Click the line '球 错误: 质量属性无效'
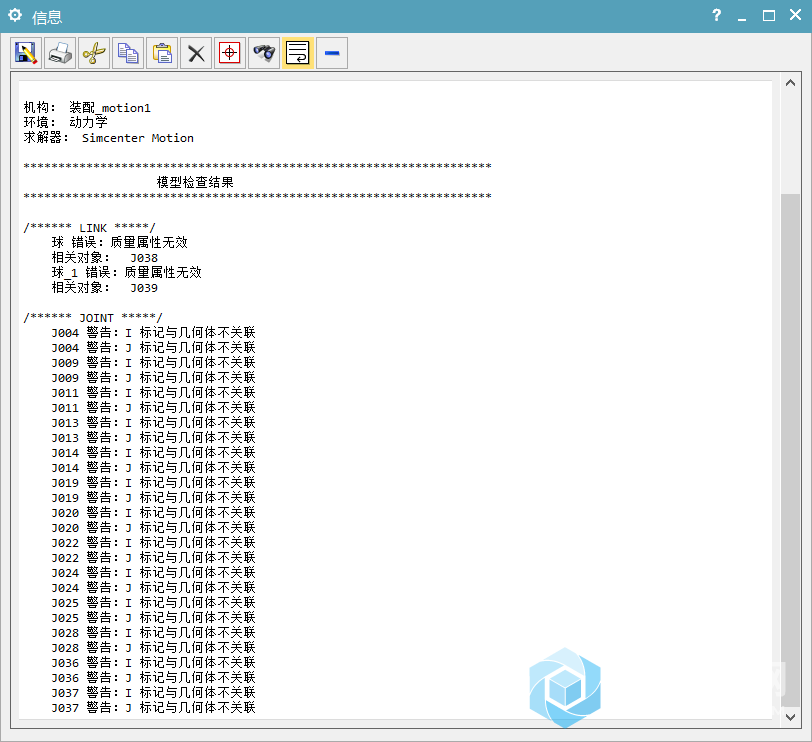The image size is (812, 742). [120, 242]
